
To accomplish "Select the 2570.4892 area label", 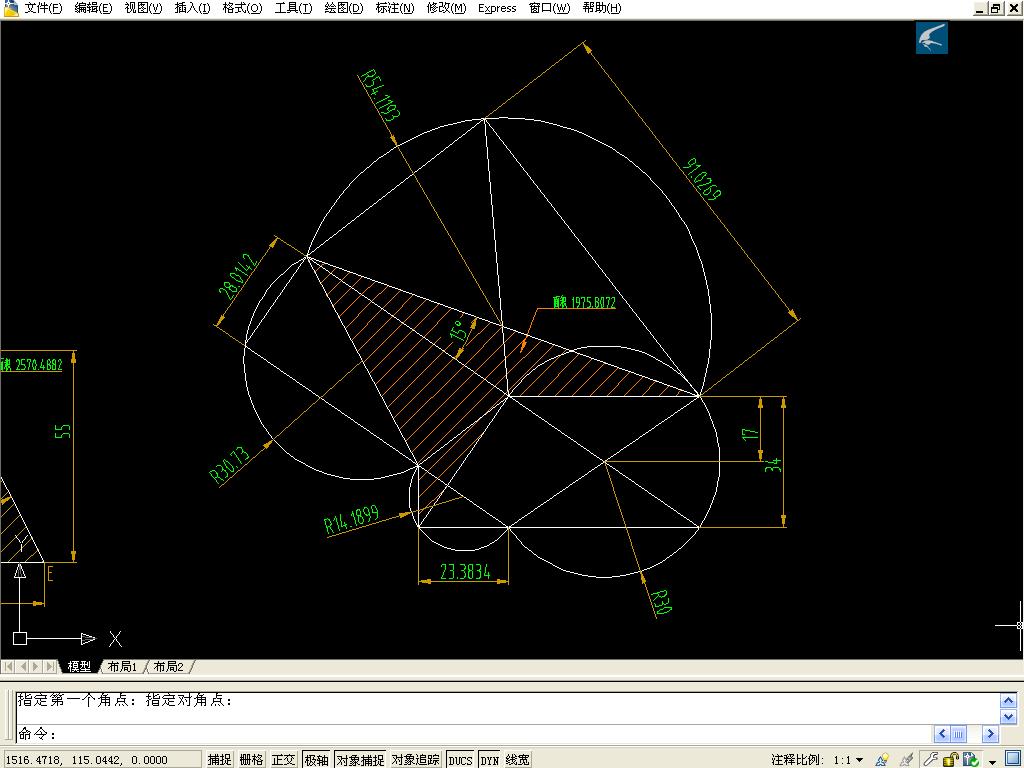I will tap(31, 364).
